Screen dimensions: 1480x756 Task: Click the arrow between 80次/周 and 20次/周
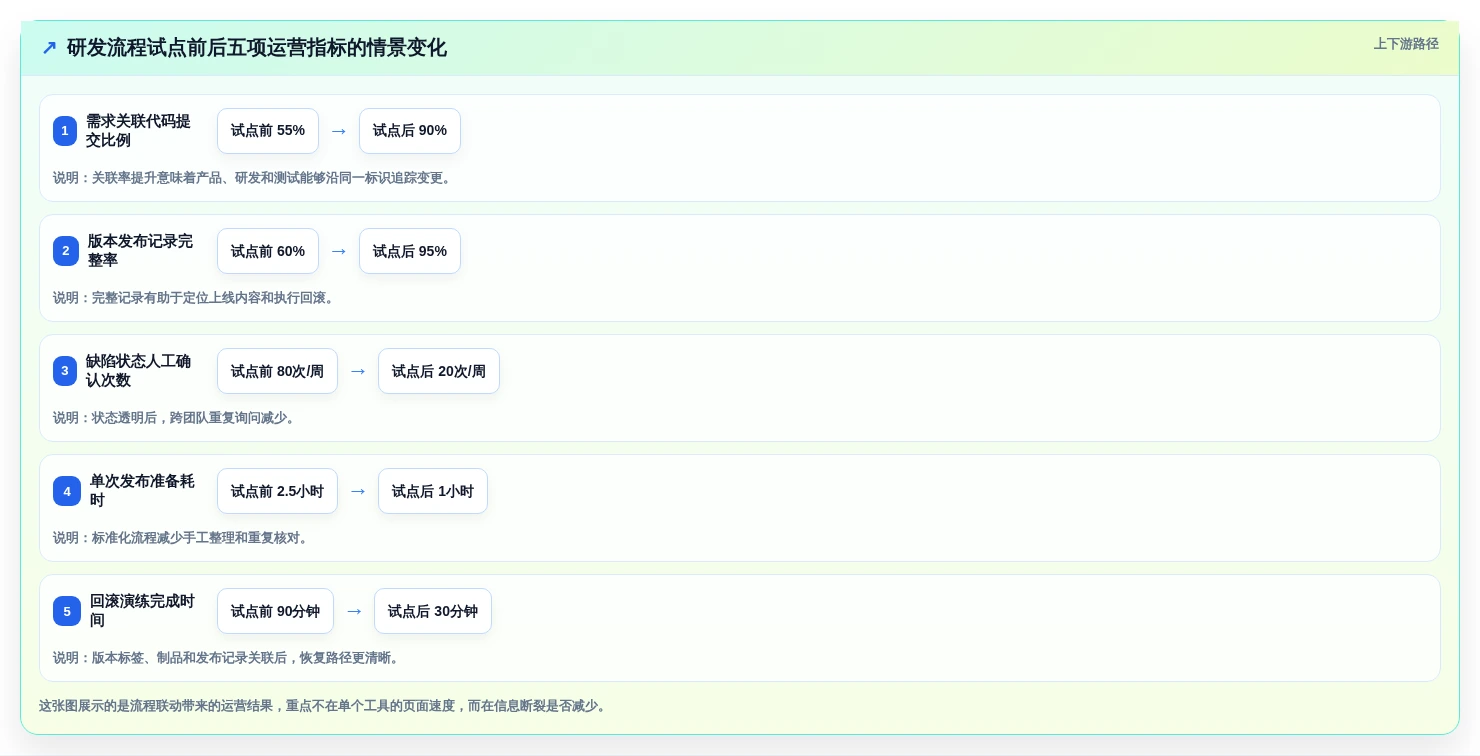tap(358, 371)
